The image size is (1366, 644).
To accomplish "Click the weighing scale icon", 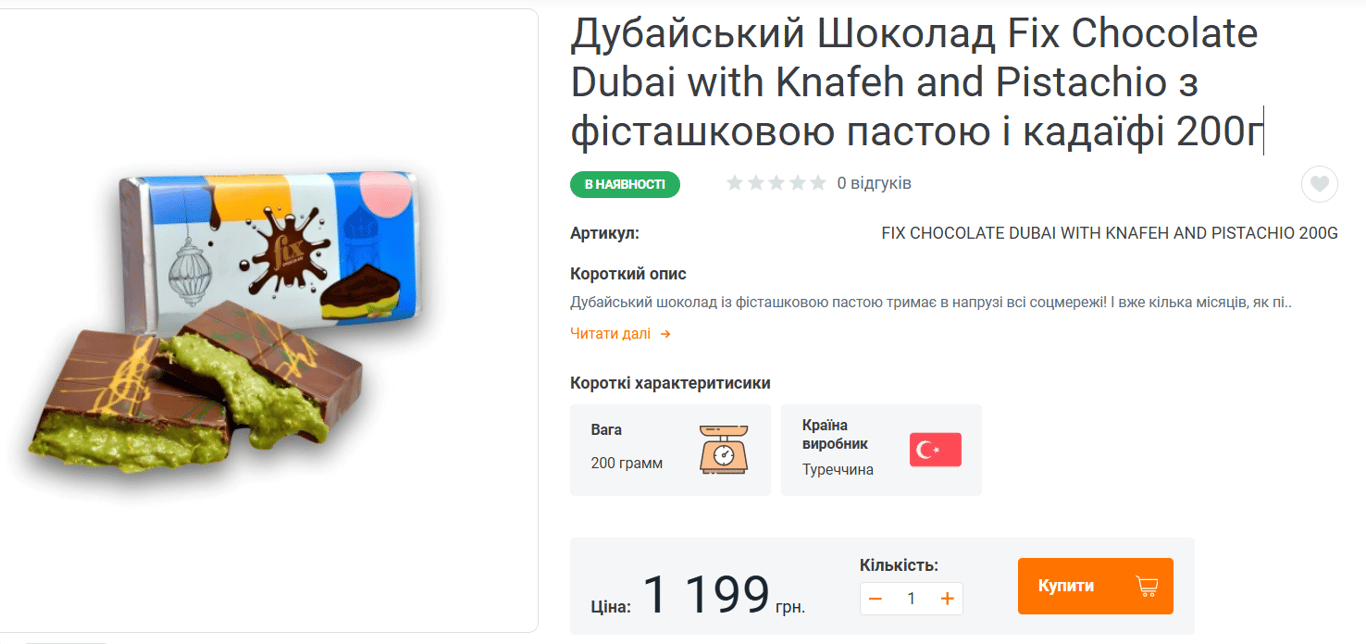I will [x=724, y=450].
